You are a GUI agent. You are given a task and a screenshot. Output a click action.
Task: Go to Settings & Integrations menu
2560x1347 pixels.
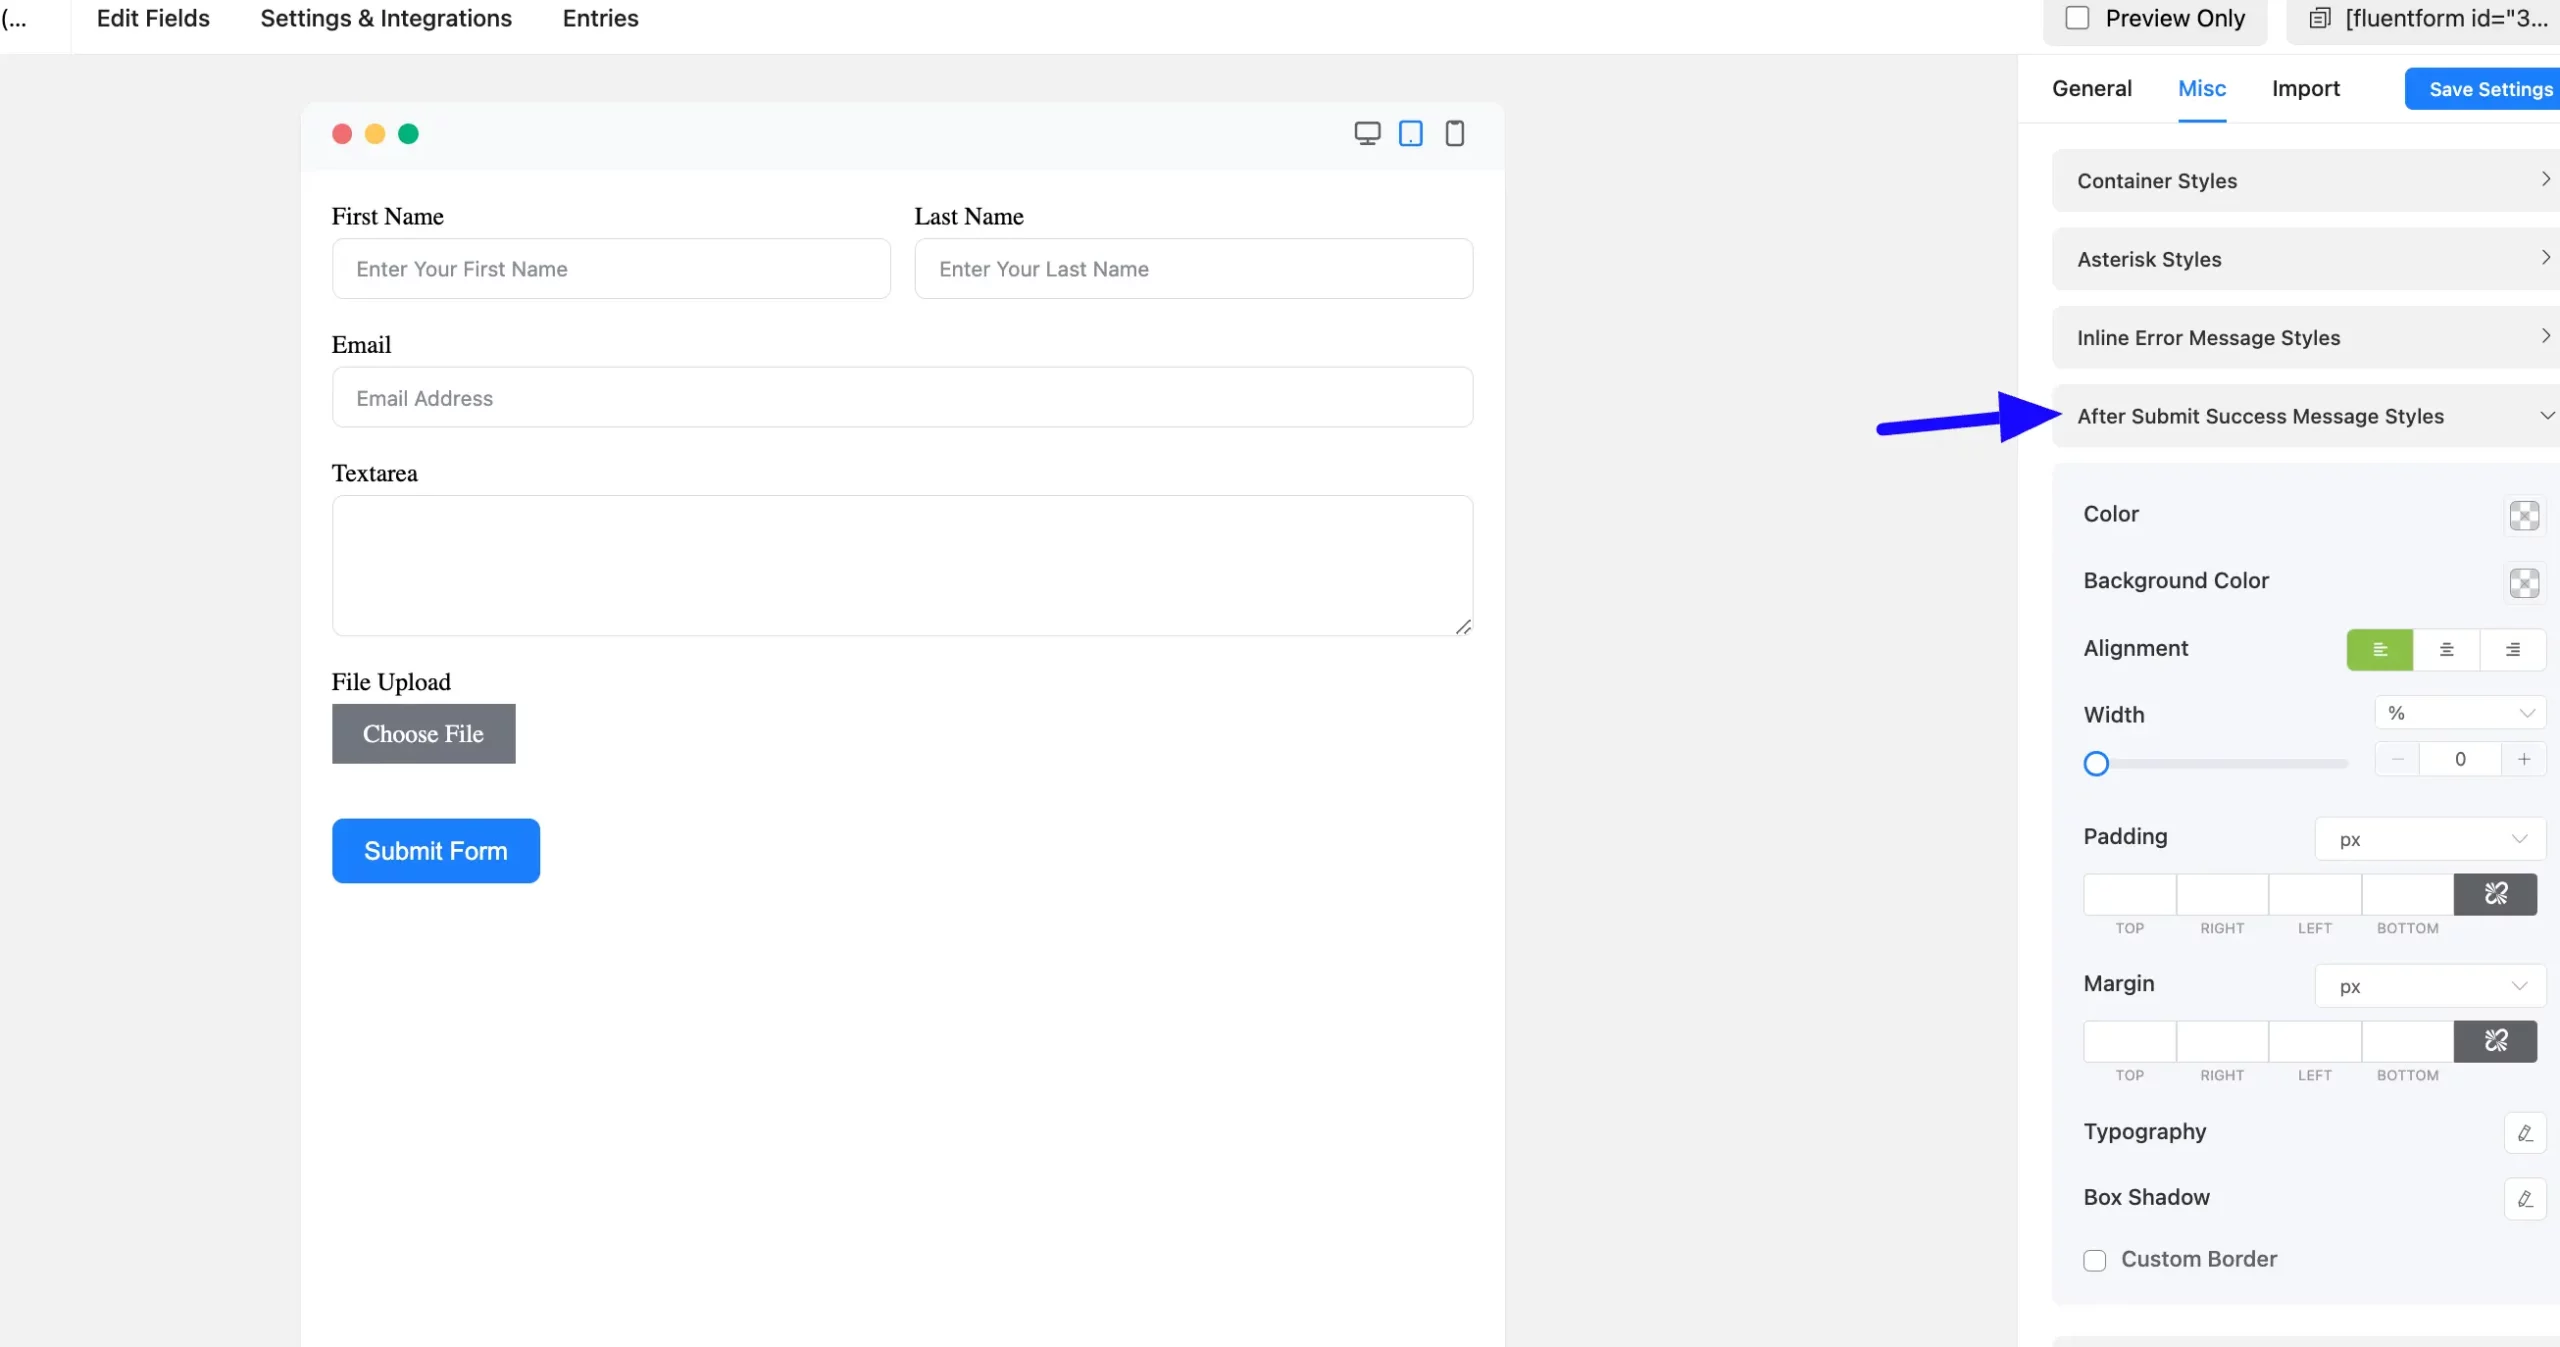tap(386, 18)
